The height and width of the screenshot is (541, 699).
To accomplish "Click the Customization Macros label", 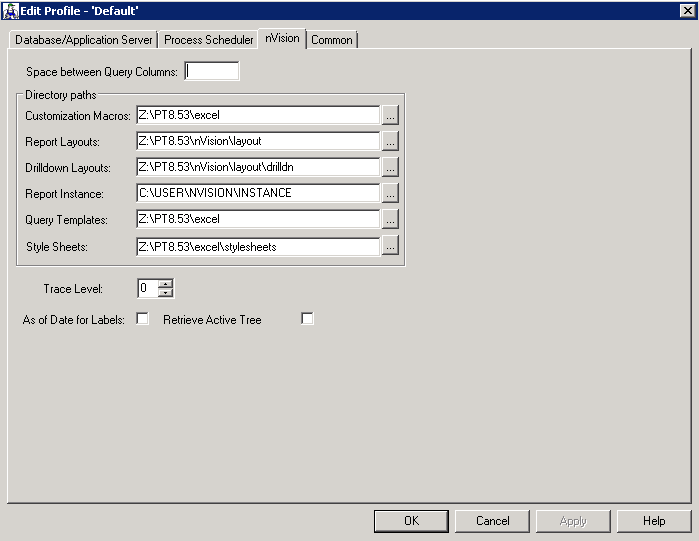I will point(78,116).
